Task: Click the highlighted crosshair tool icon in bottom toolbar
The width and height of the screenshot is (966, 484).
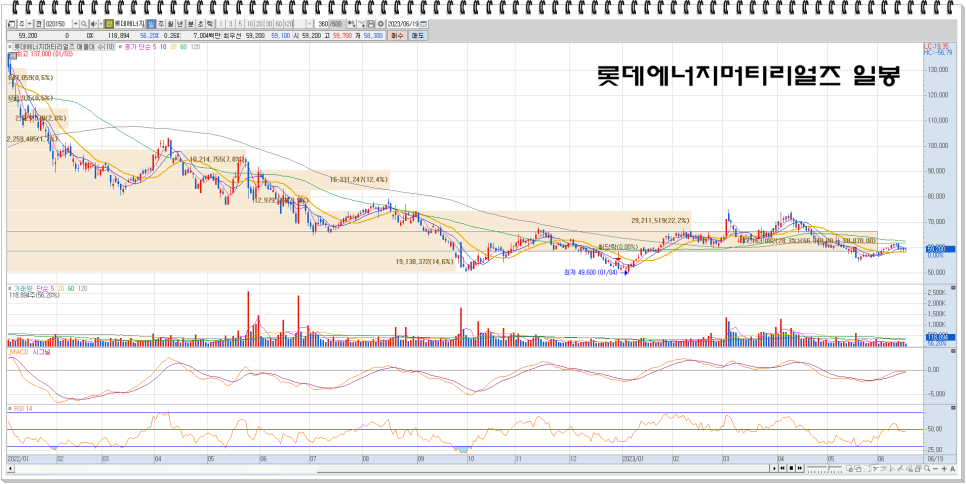Action: pyautogui.click(x=875, y=469)
